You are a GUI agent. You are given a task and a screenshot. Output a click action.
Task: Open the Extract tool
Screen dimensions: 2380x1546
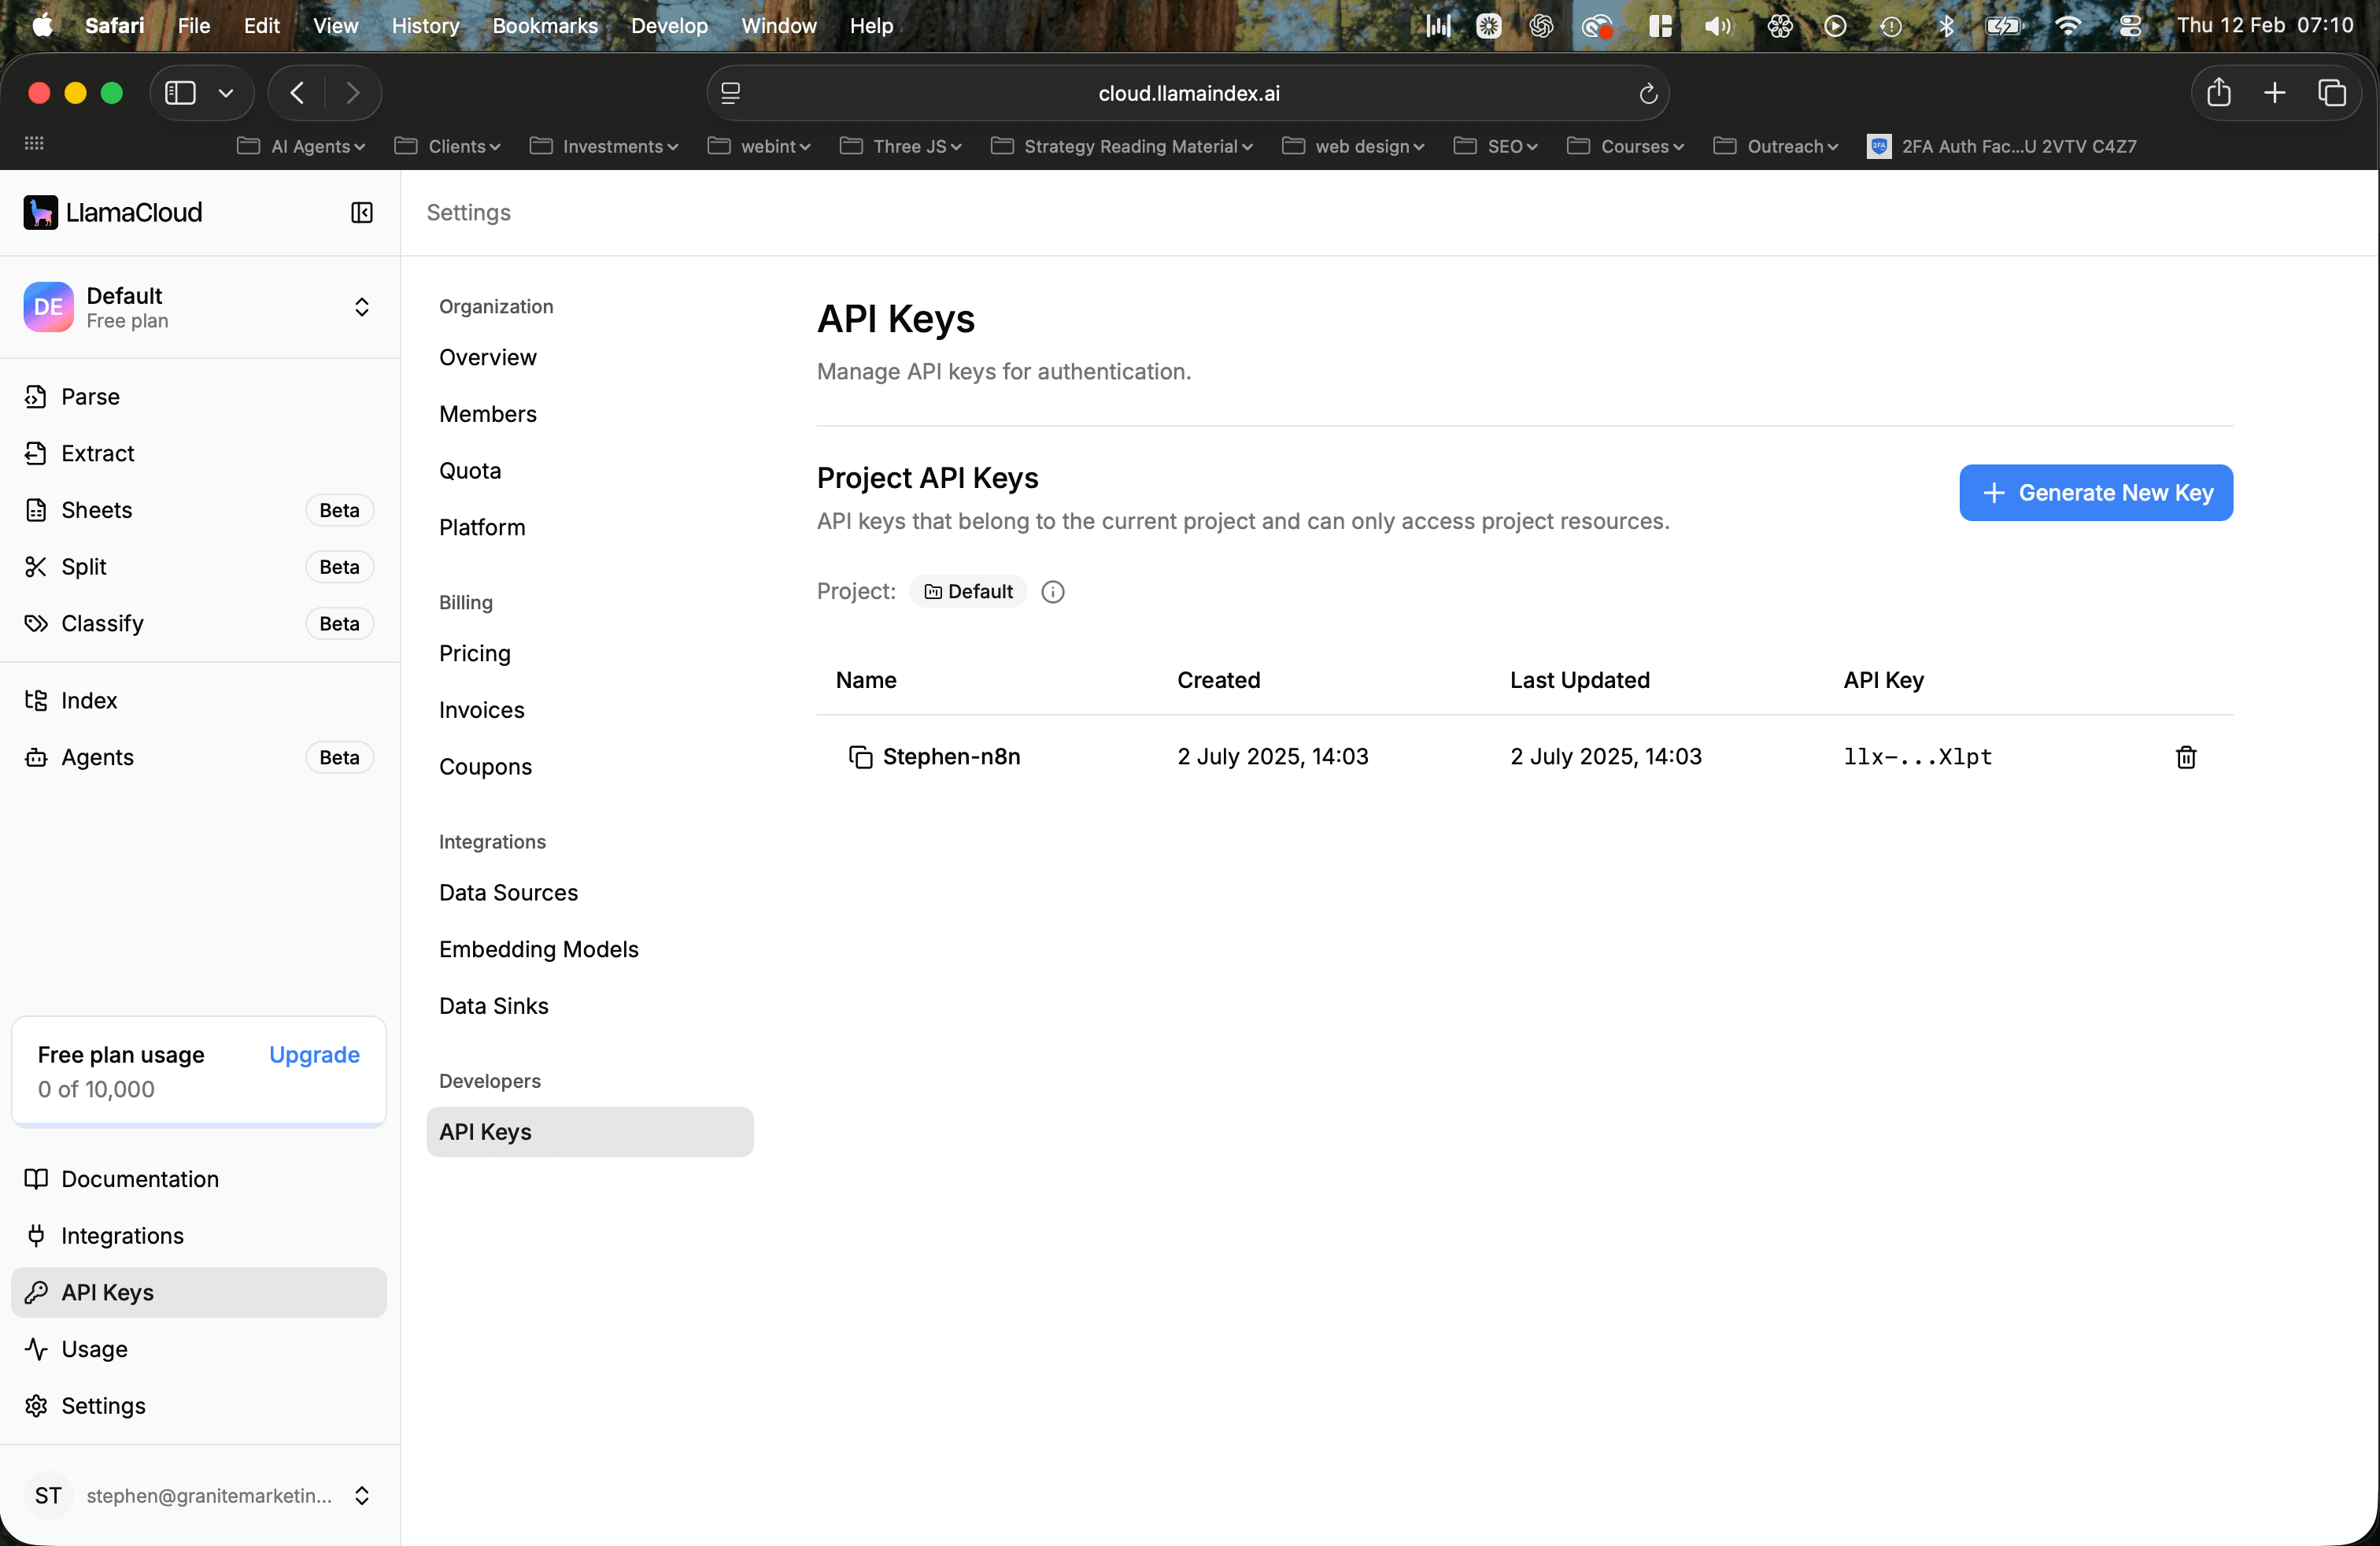click(96, 453)
